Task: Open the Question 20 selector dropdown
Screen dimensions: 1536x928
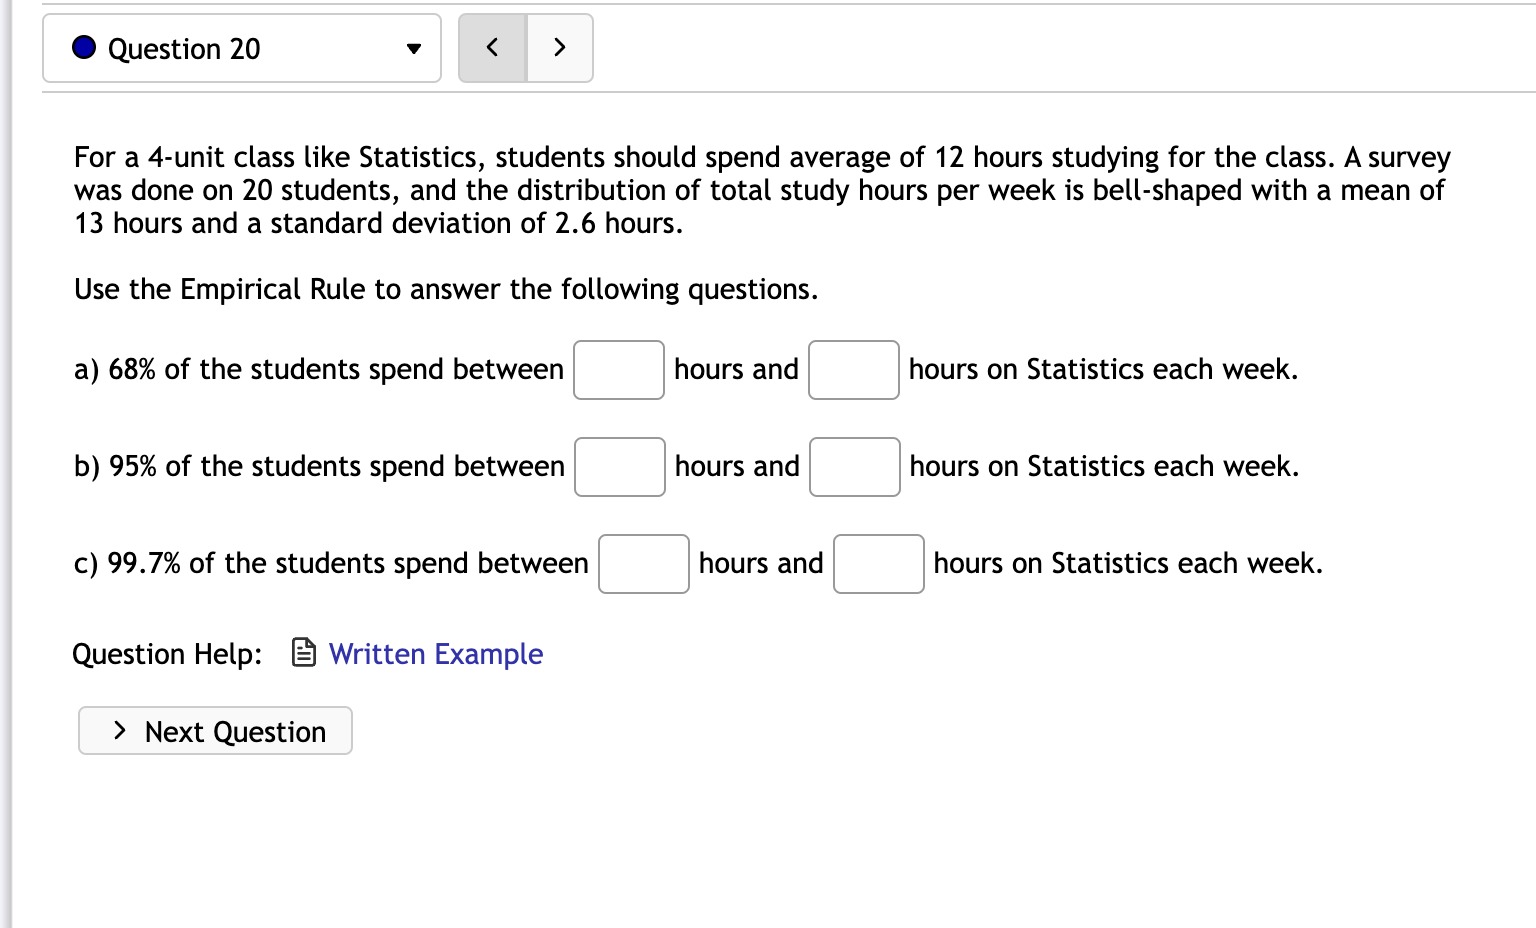Action: 241,48
